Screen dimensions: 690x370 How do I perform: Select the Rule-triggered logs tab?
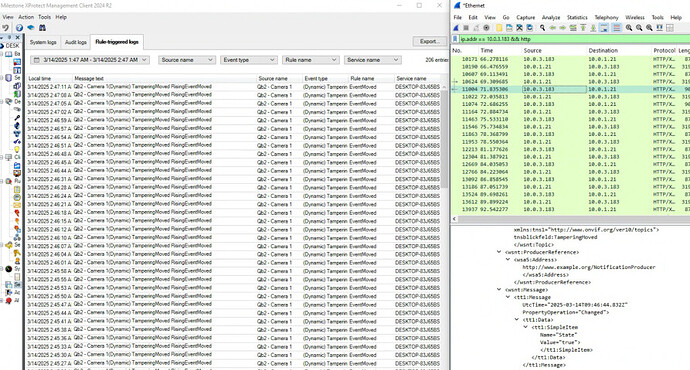(x=117, y=42)
